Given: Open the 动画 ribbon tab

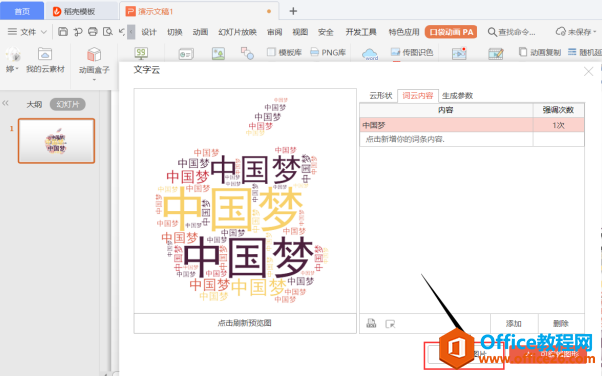Looking at the screenshot, I should 200,32.
